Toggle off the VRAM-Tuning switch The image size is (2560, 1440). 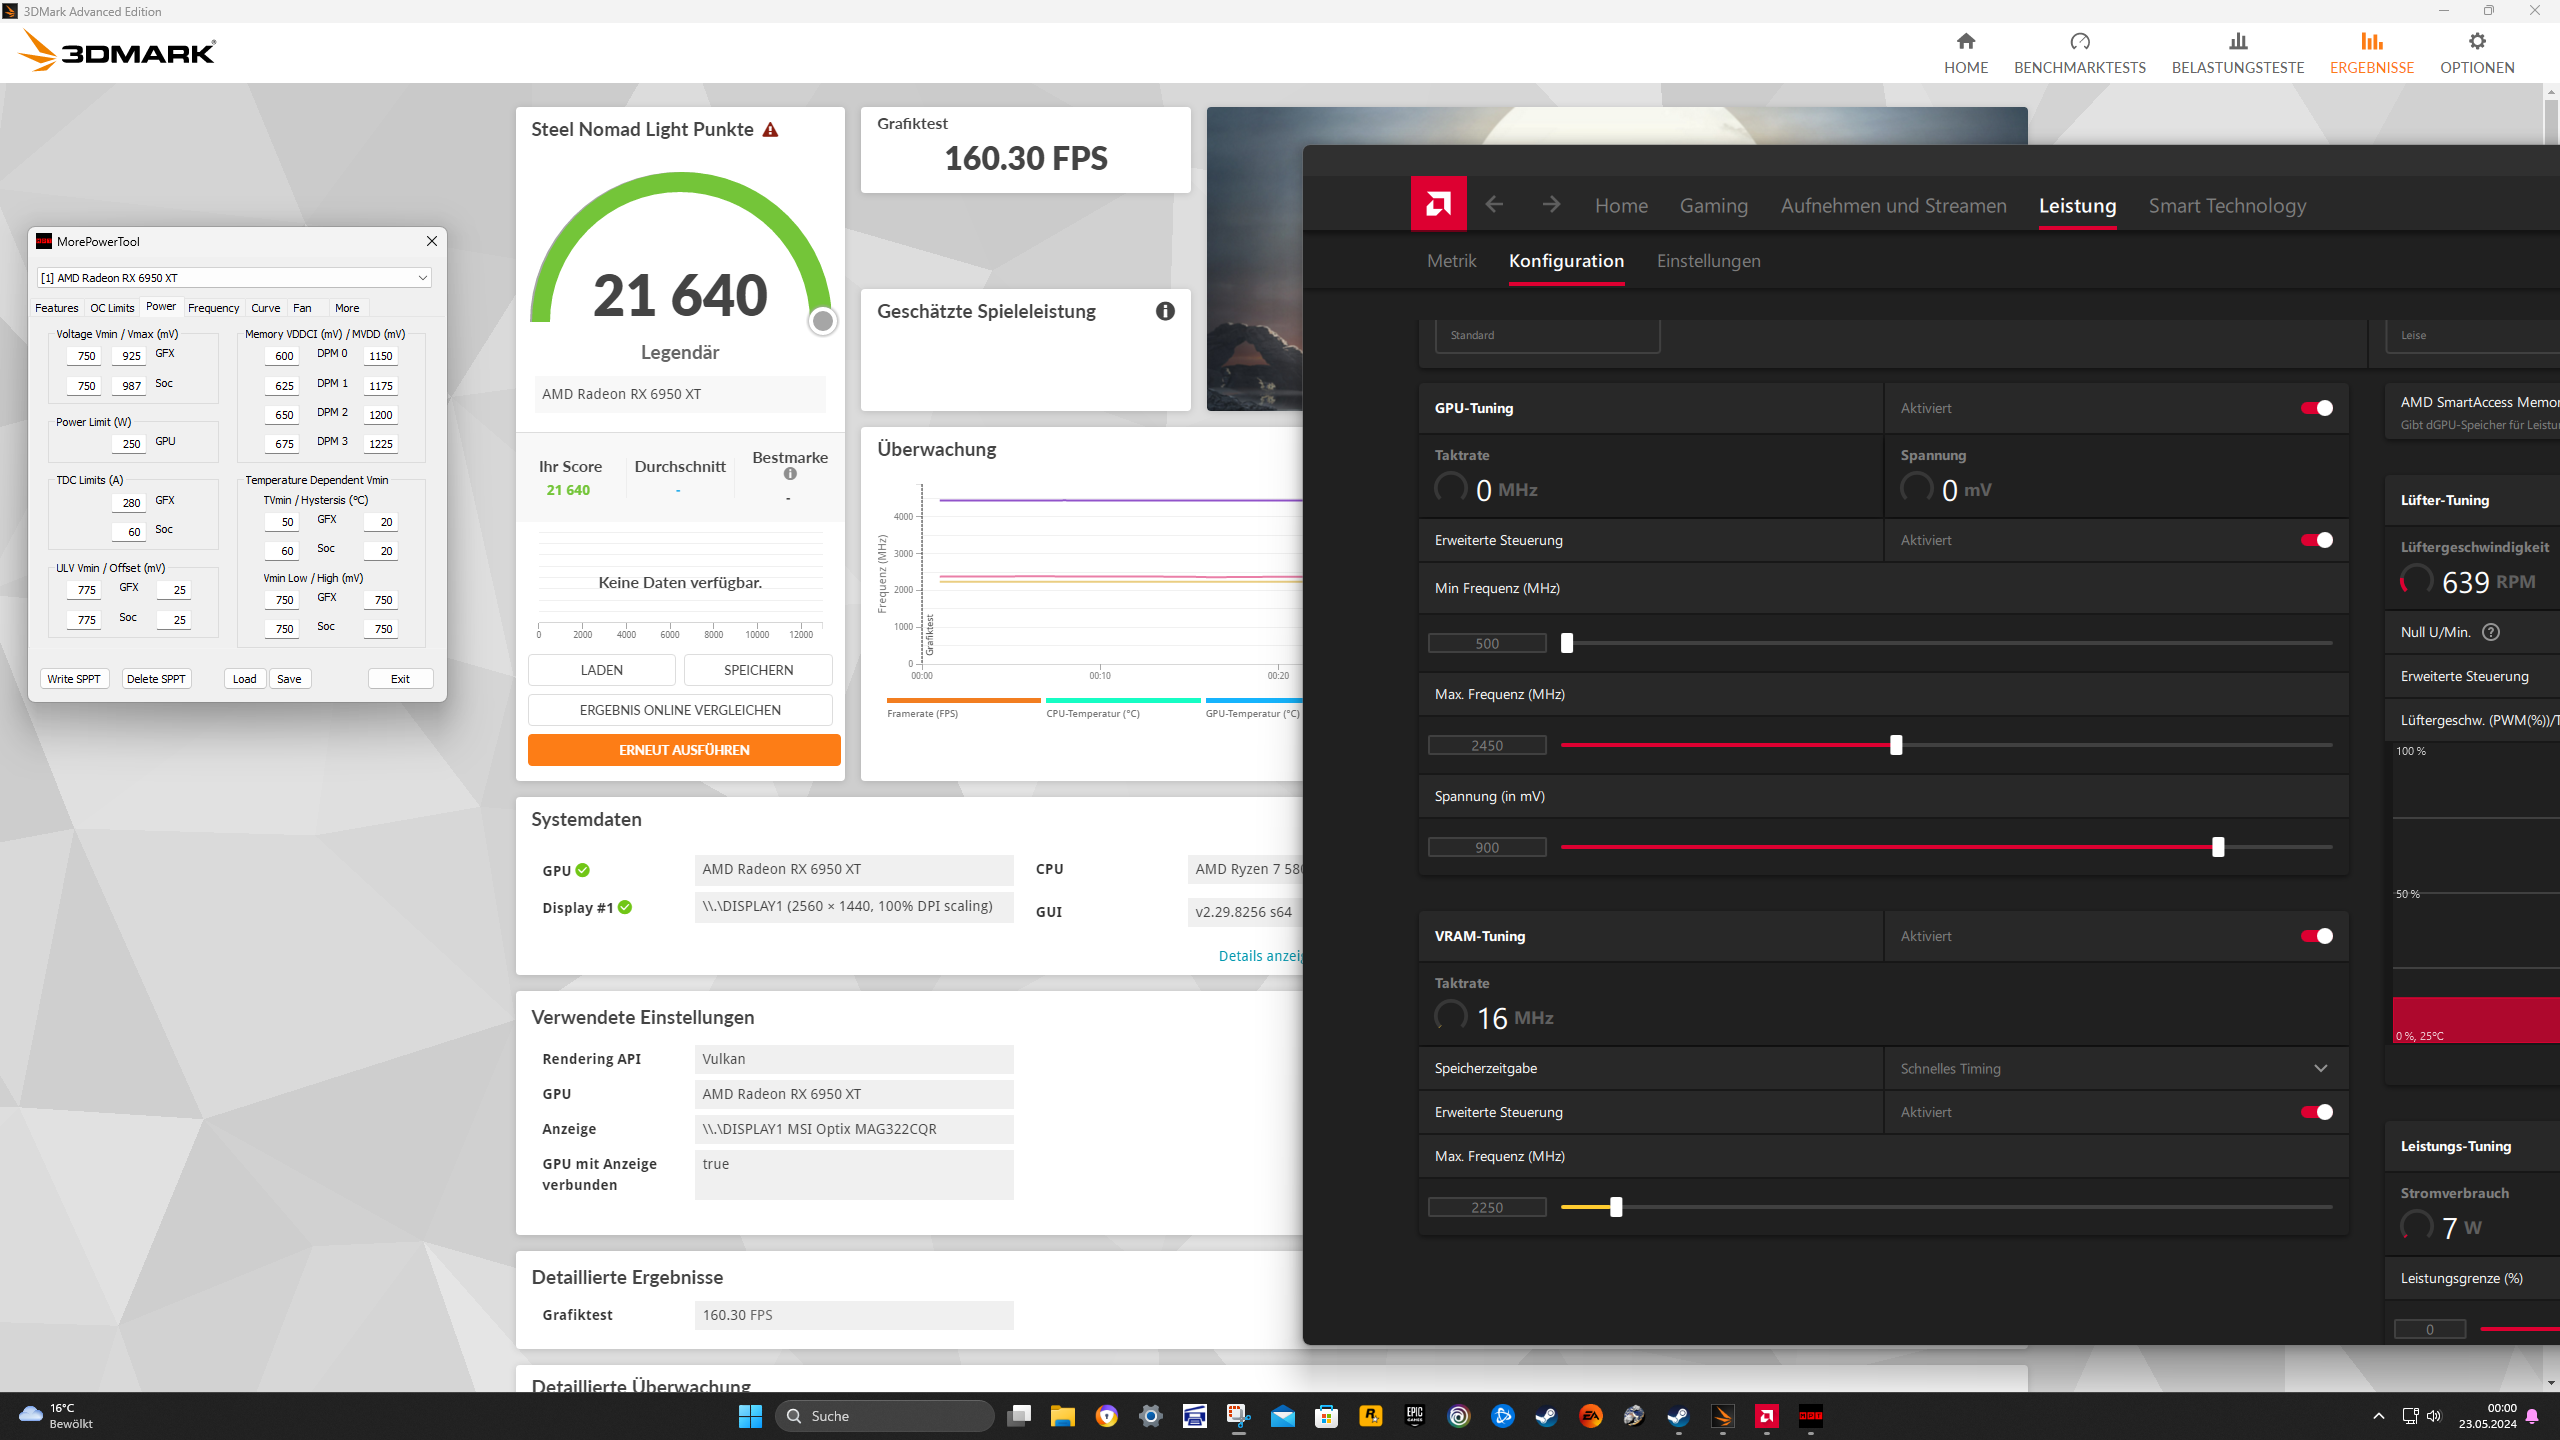click(2316, 936)
